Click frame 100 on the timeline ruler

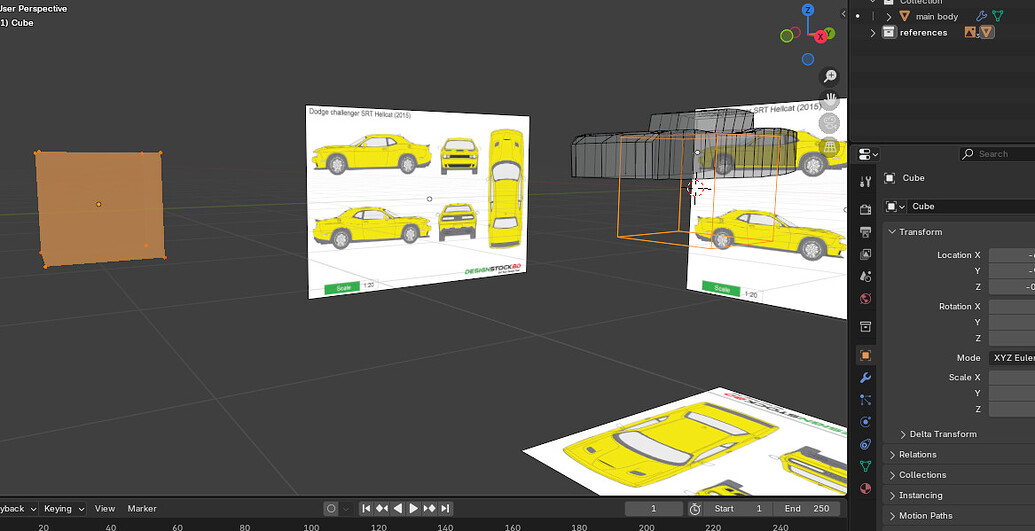click(x=311, y=527)
